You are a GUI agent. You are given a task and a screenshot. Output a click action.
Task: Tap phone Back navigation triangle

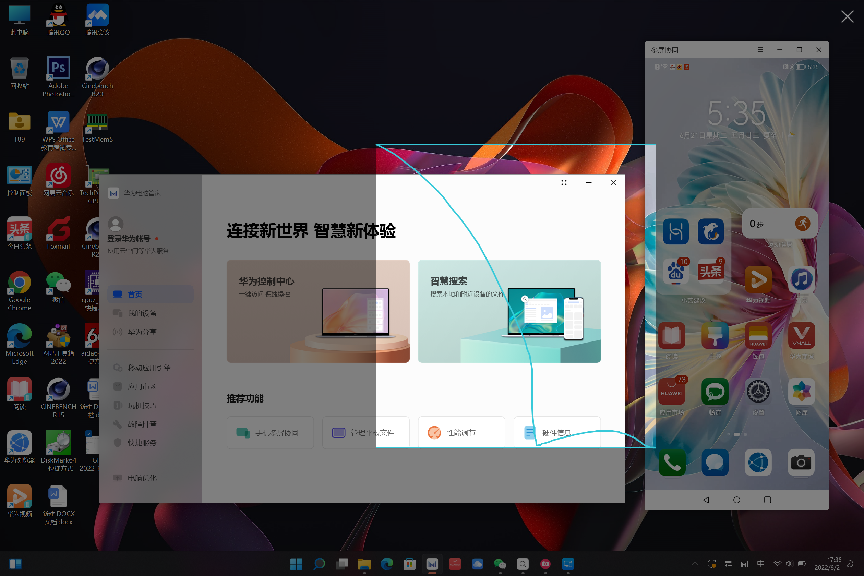click(706, 500)
